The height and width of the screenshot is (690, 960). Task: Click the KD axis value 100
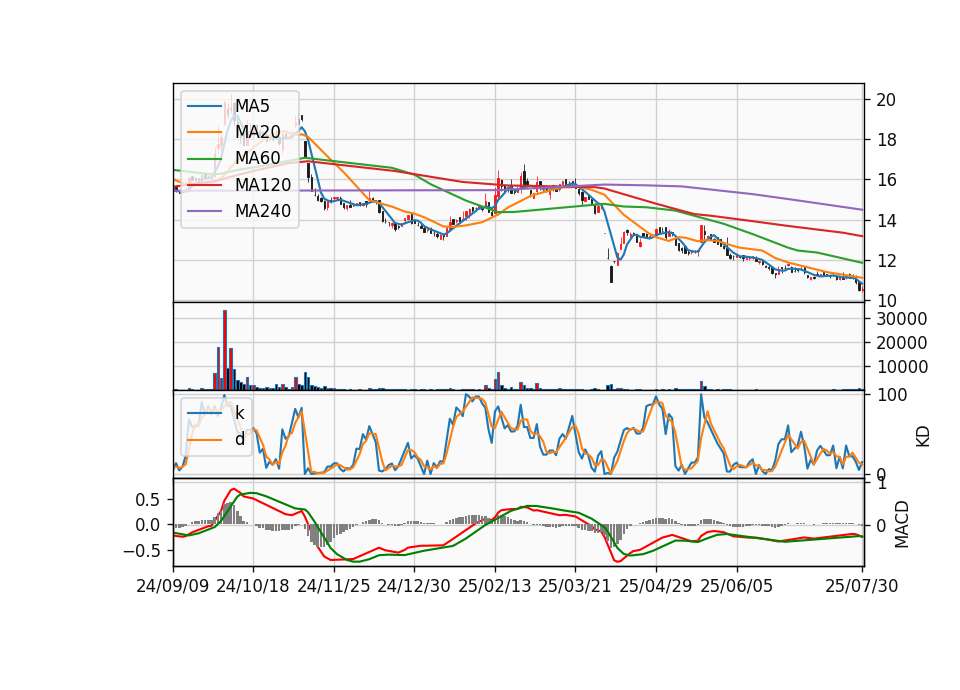pos(891,395)
